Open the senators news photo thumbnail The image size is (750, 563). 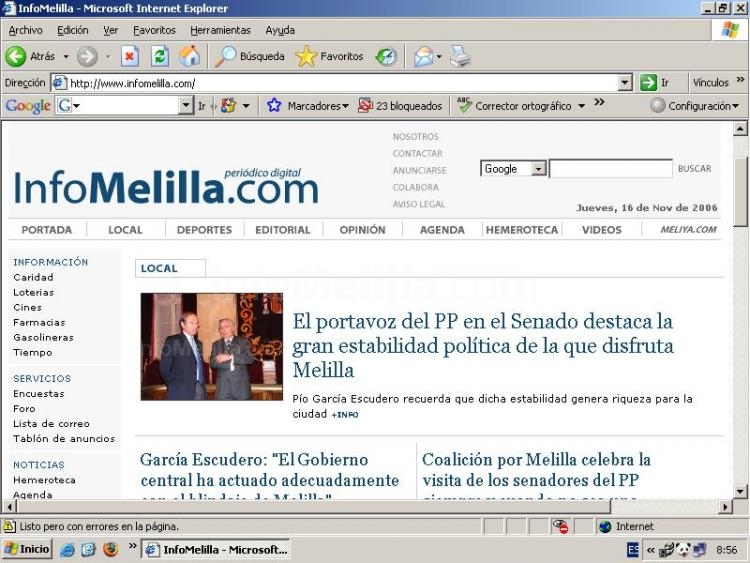(x=211, y=347)
